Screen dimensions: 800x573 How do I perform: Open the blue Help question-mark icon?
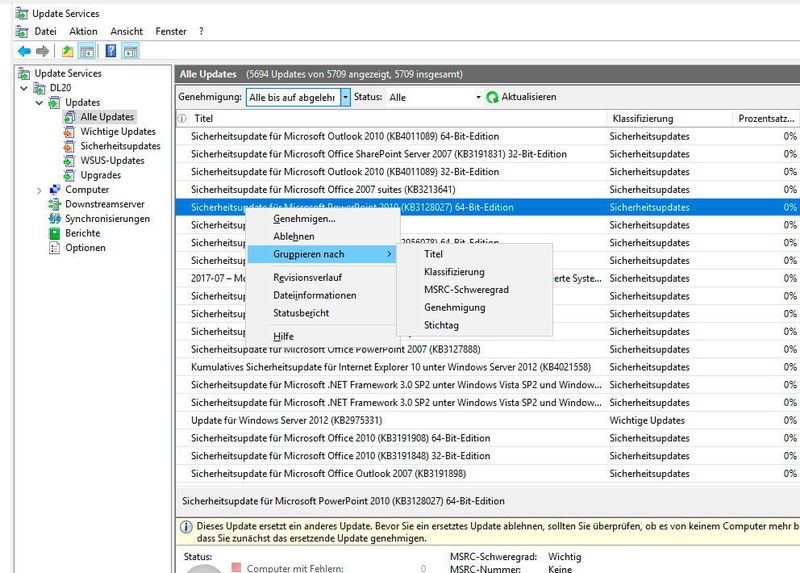point(111,51)
